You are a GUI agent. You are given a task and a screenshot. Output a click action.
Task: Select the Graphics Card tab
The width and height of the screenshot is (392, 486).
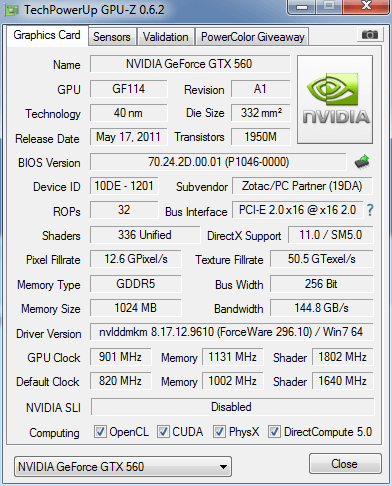tap(47, 35)
